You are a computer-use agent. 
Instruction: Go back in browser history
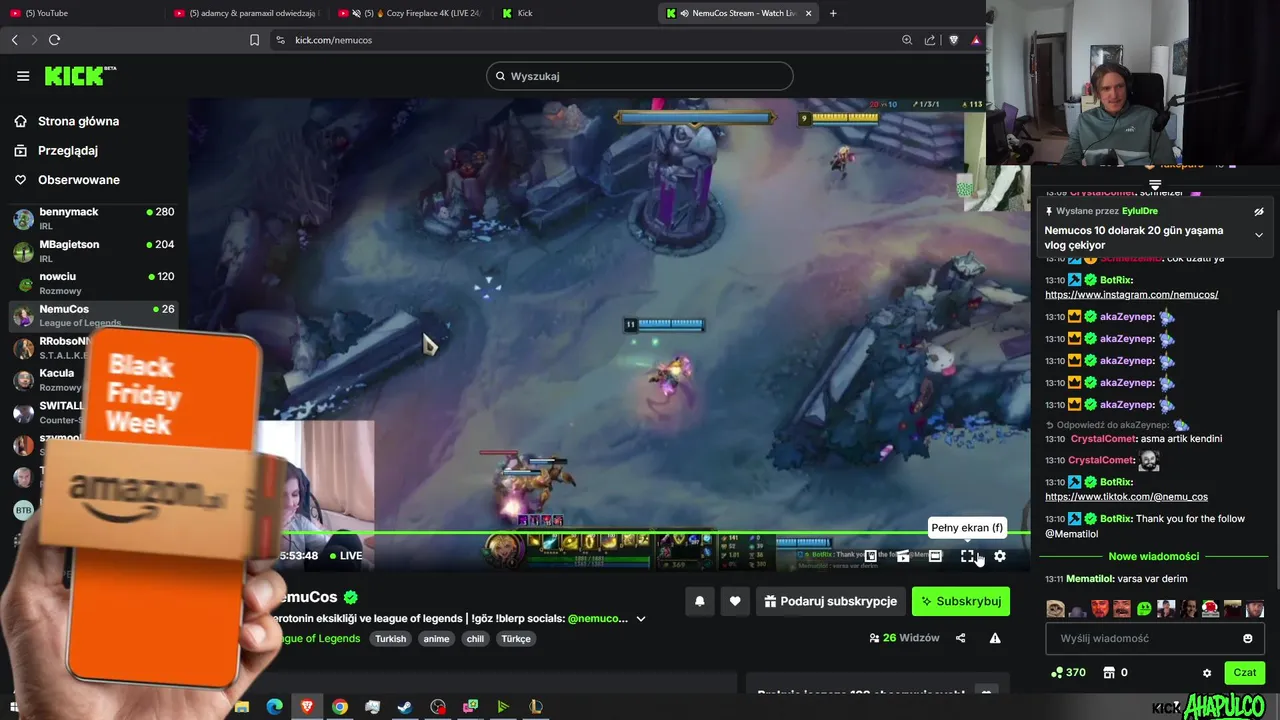[x=14, y=40]
